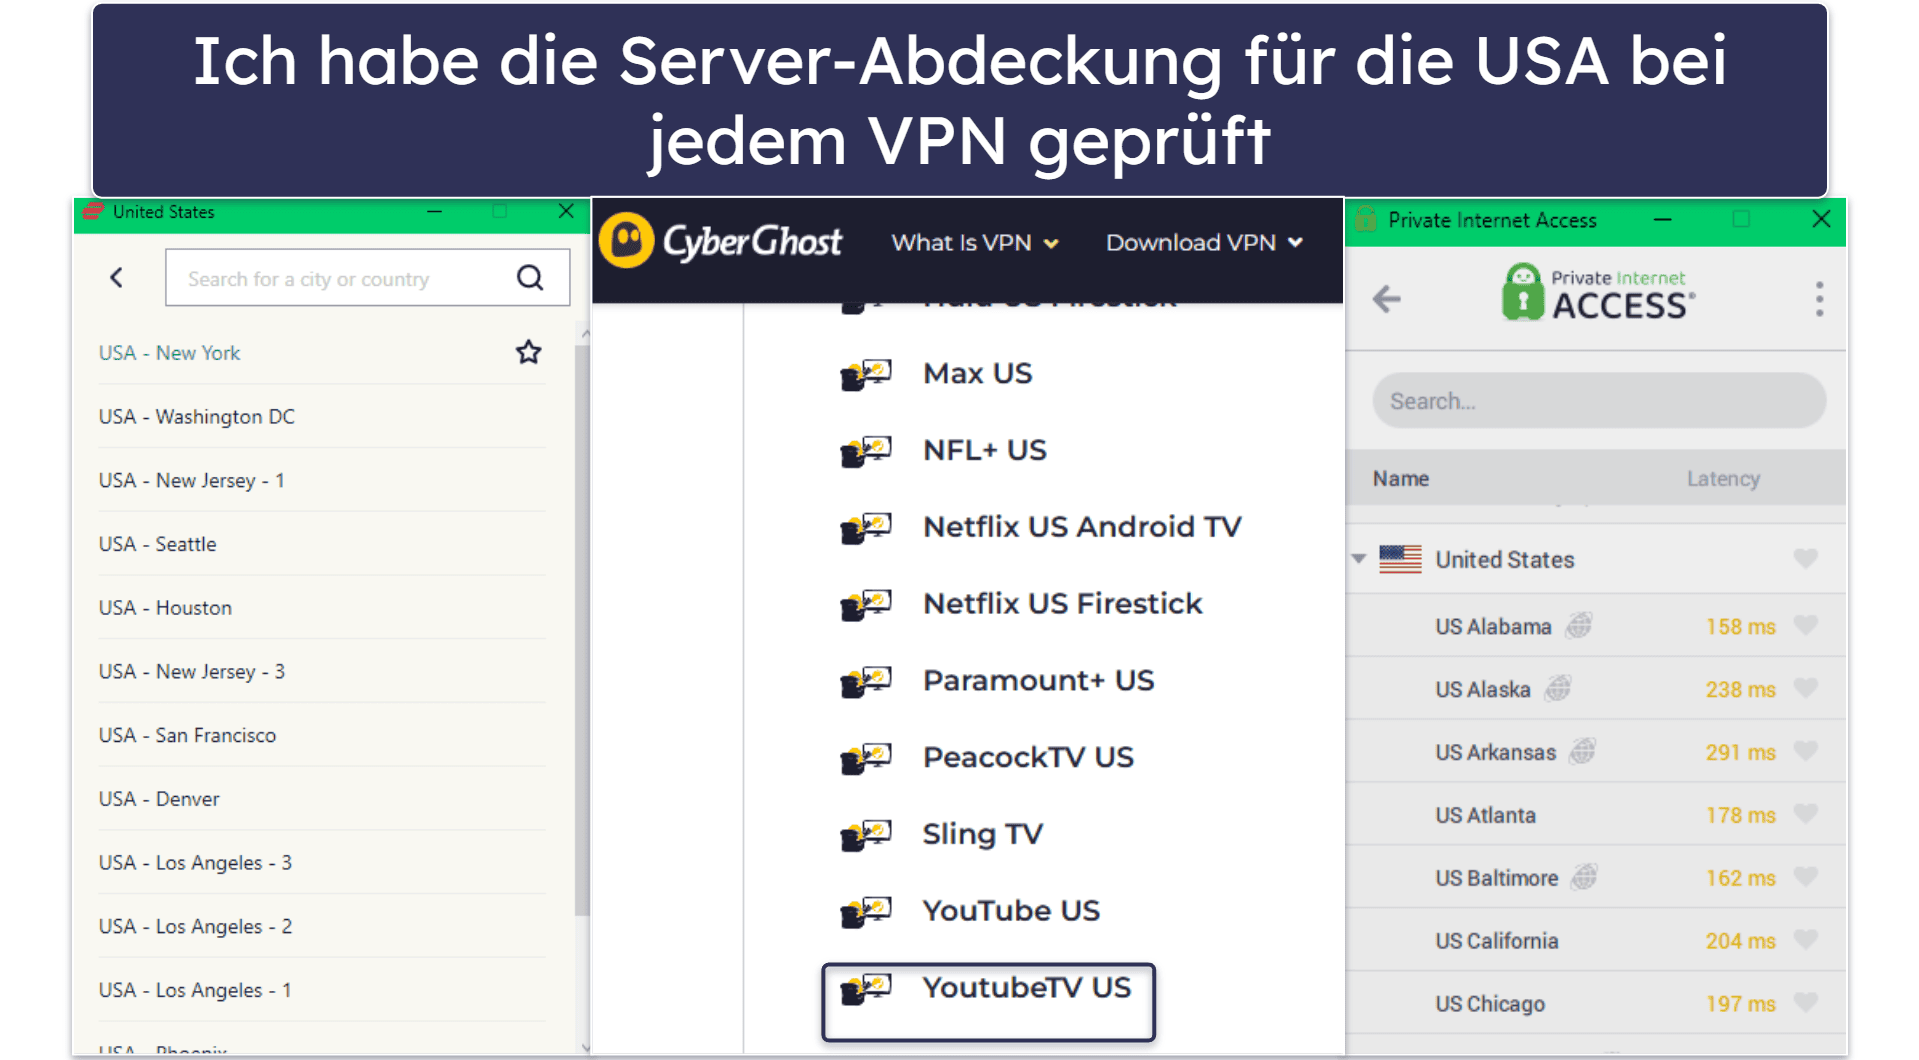Viewport: 1919px width, 1060px height.
Task: Sort PIA regions by Latency column
Action: 1723,479
